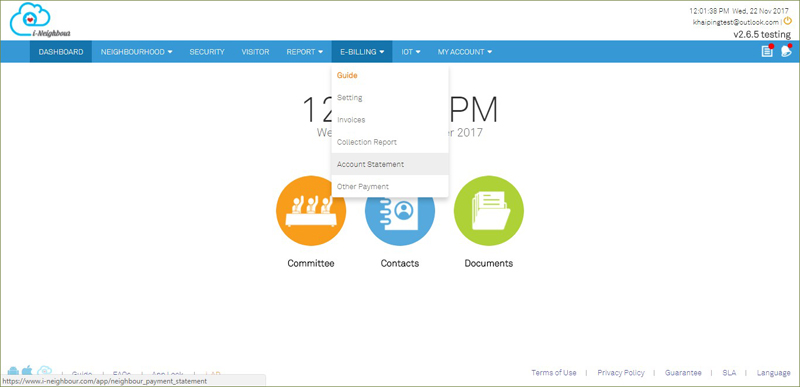Open the Terms of Use link
Viewport: 800px width, 387px height.
554,373
